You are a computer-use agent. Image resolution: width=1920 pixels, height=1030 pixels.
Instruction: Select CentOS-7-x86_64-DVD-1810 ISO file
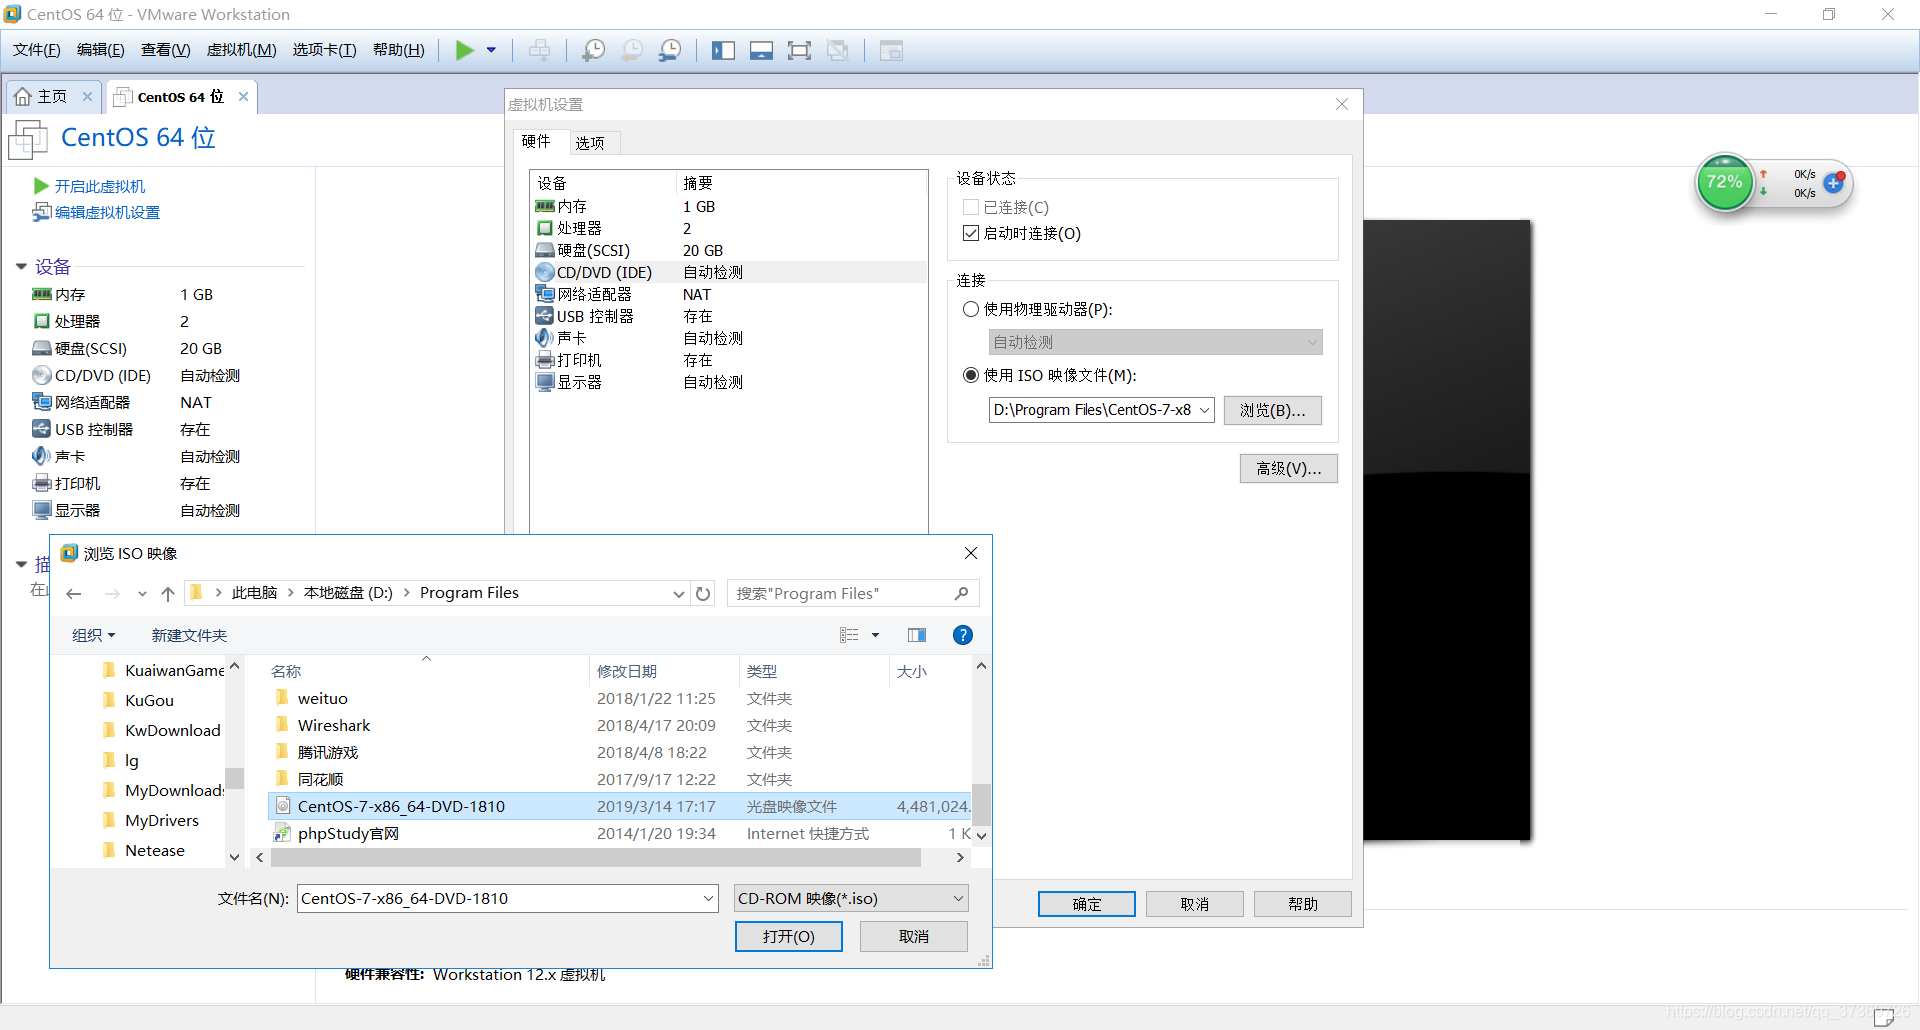(x=620, y=806)
